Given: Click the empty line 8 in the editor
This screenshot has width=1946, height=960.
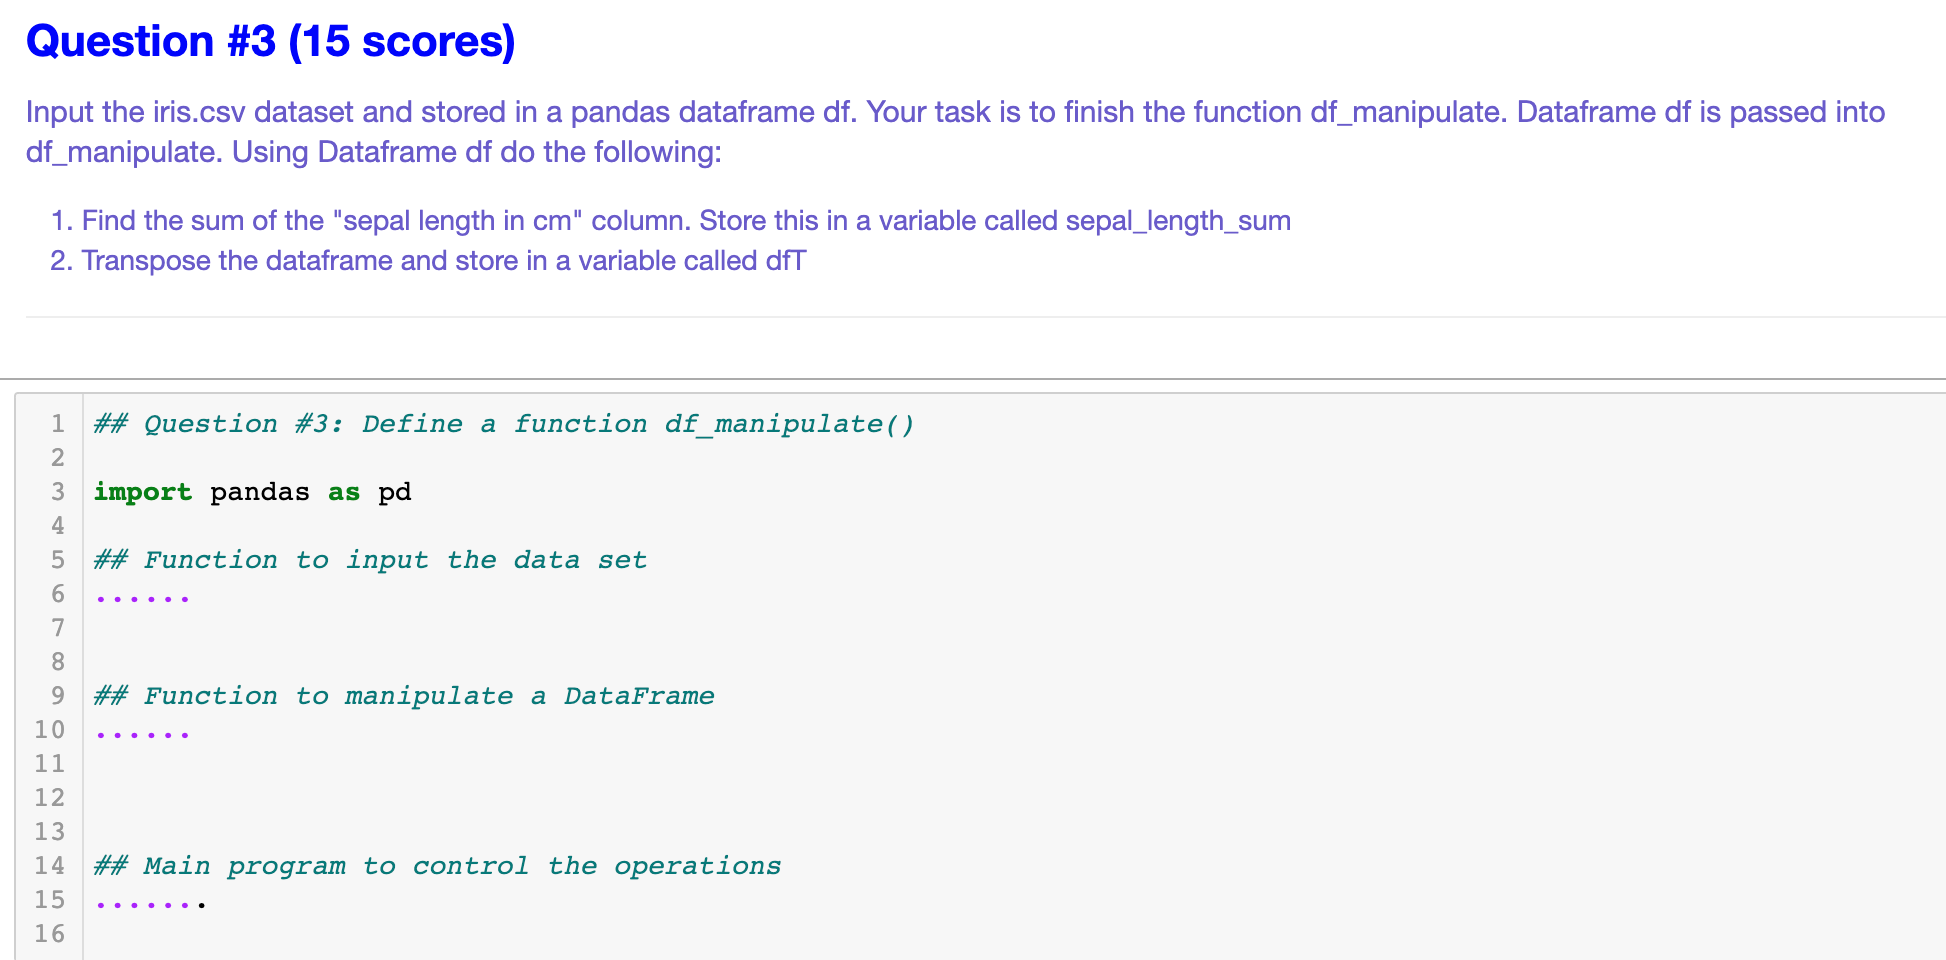Looking at the screenshot, I should pos(300,661).
